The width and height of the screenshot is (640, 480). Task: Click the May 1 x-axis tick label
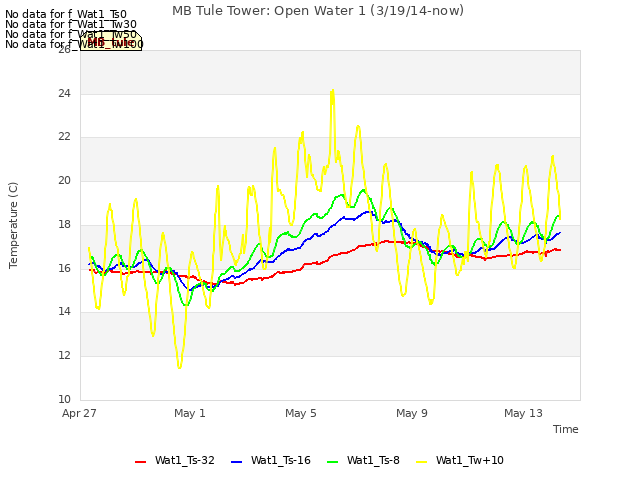pos(190,413)
